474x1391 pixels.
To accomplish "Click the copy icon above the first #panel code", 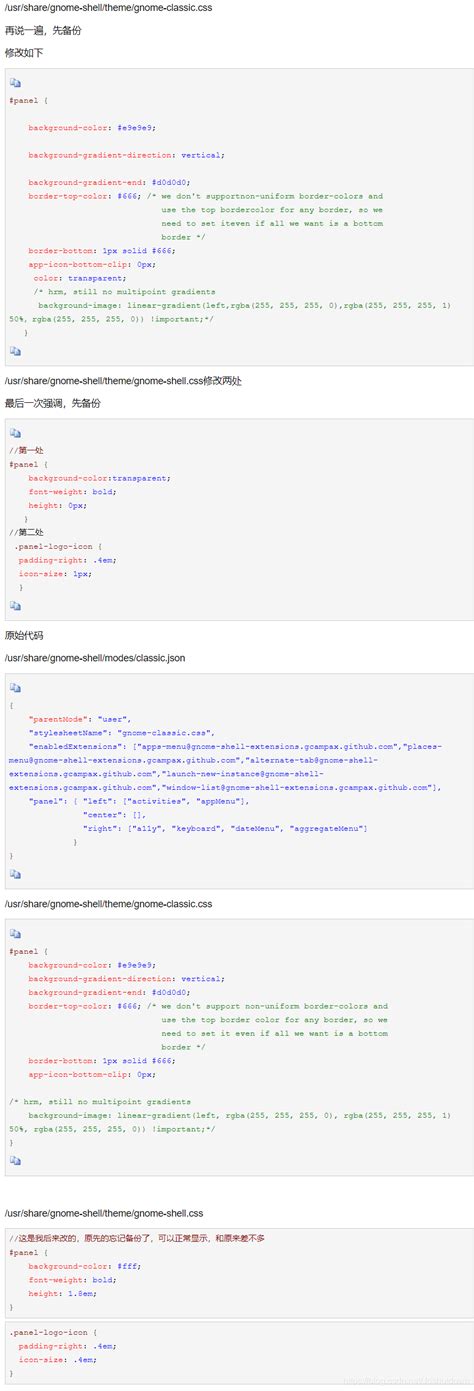I will pyautogui.click(x=15, y=83).
